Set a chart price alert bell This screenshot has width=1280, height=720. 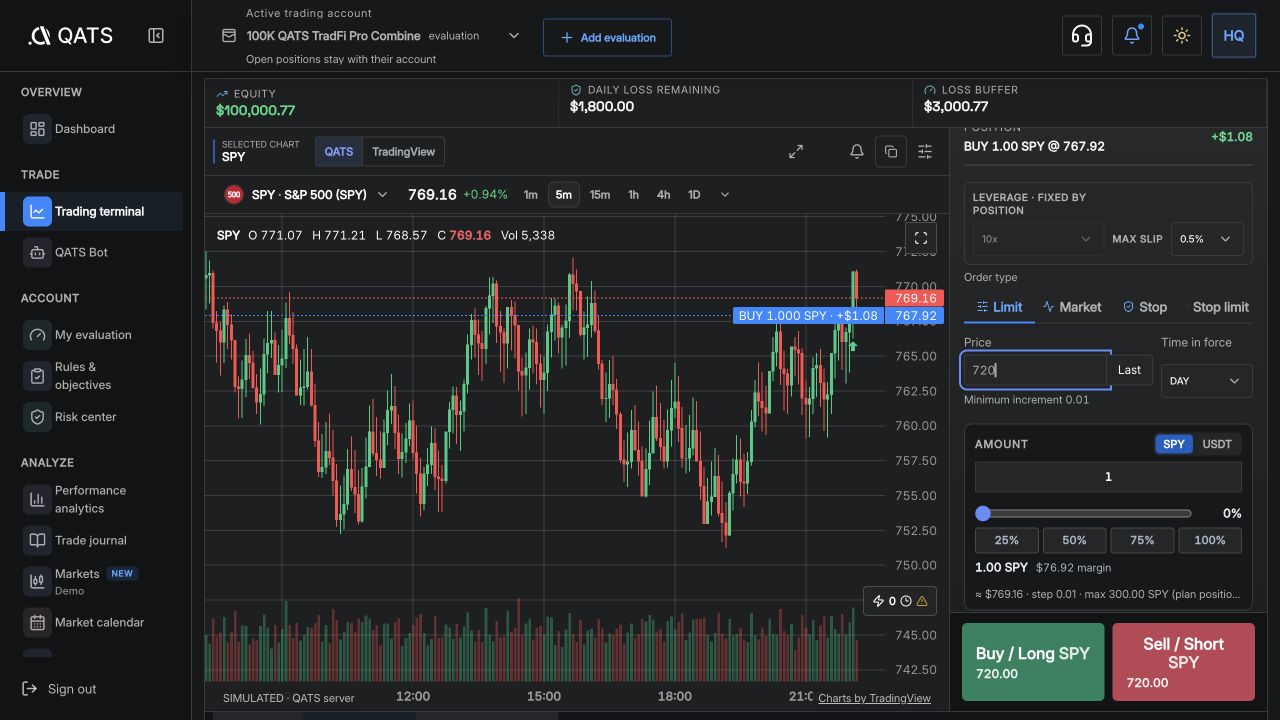pos(857,151)
